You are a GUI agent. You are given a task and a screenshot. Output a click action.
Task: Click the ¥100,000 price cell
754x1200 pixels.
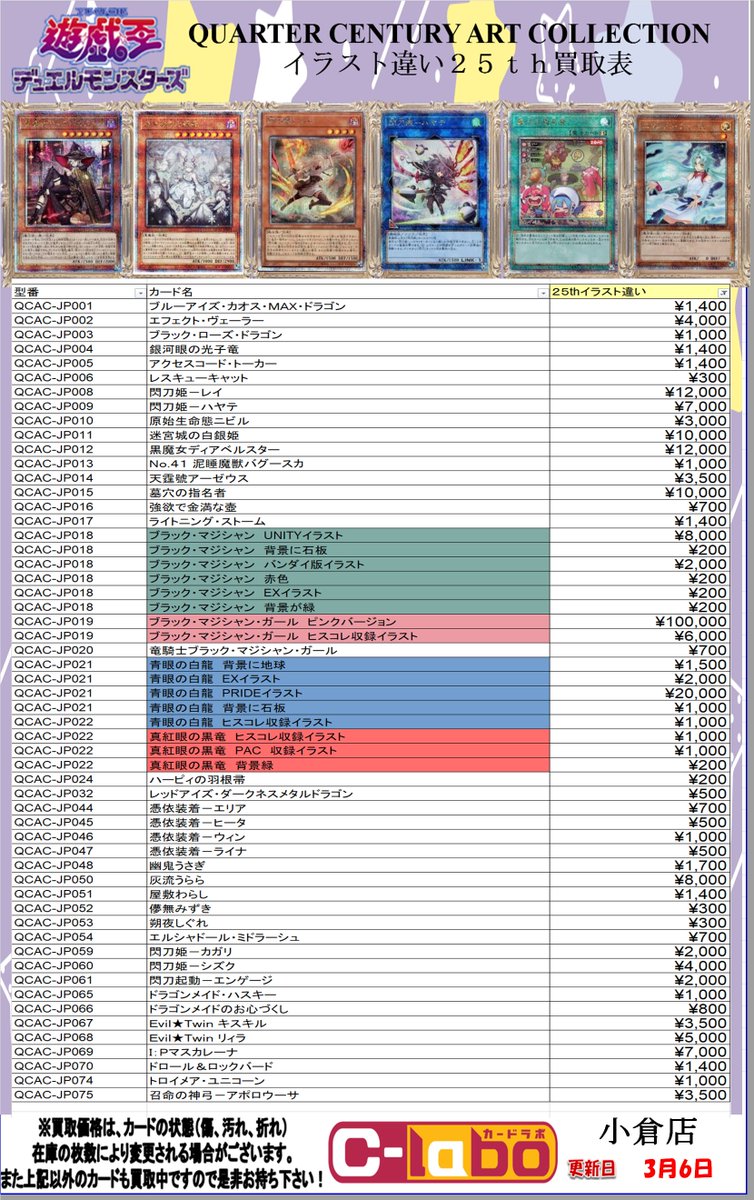click(x=640, y=623)
